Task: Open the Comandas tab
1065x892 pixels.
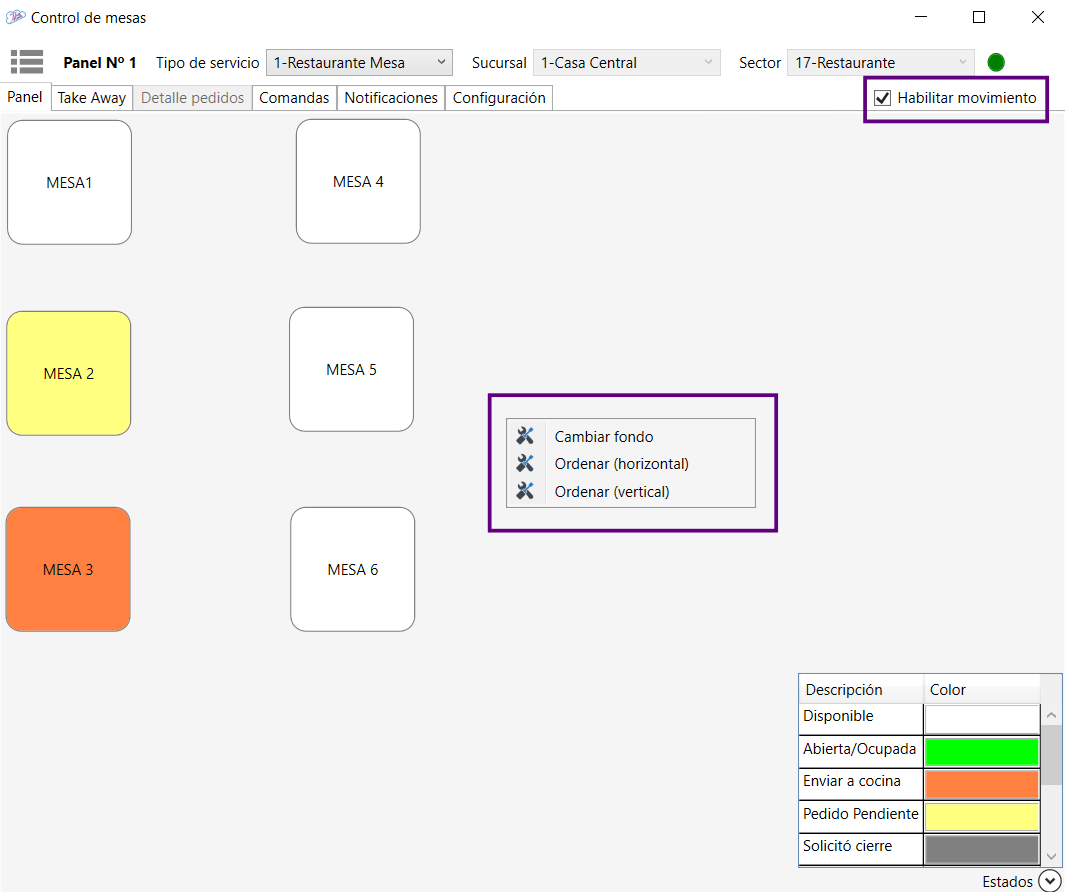Action: click(x=294, y=98)
